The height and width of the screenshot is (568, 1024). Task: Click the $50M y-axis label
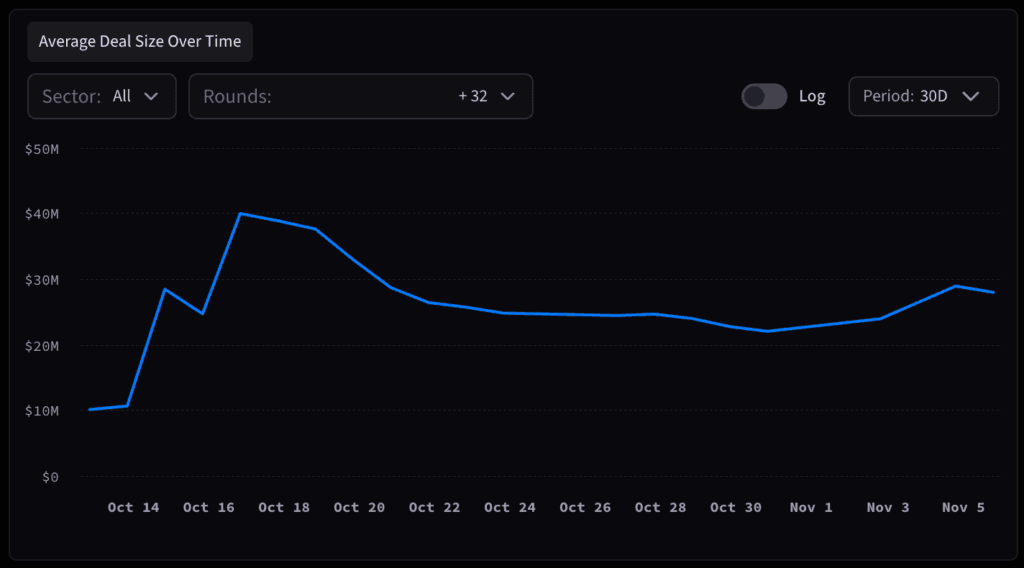42,149
